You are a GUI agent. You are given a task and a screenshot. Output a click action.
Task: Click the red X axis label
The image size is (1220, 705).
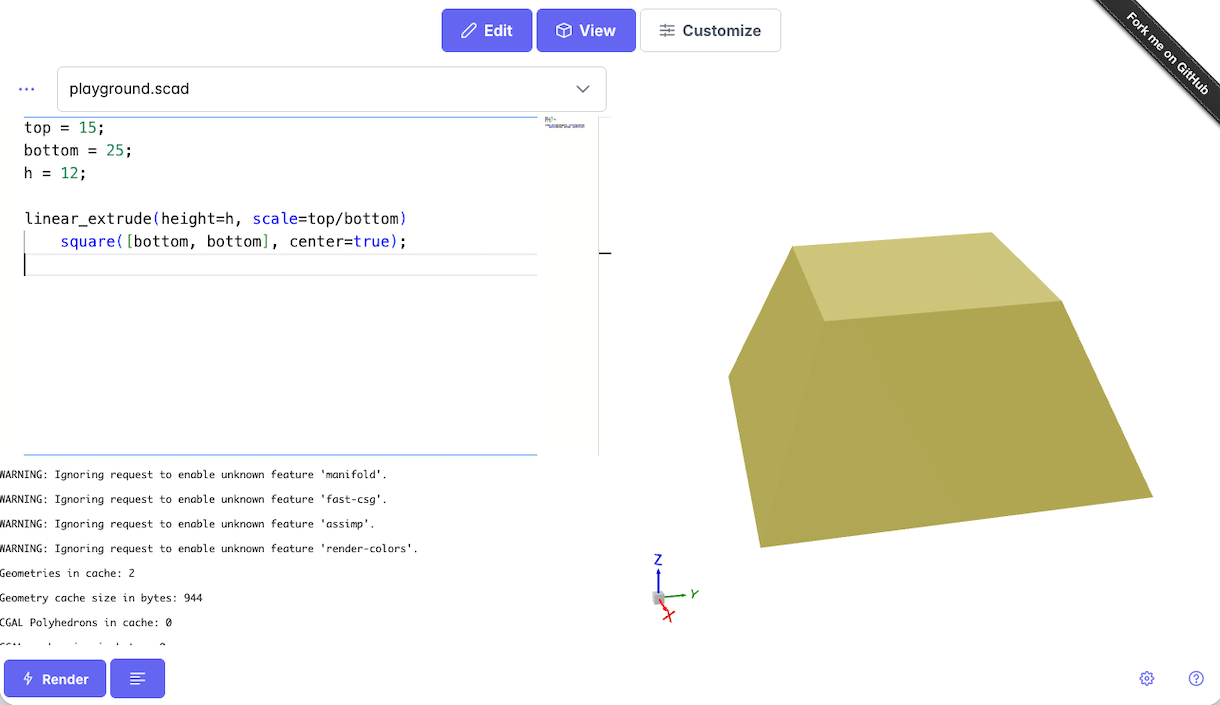tap(669, 617)
